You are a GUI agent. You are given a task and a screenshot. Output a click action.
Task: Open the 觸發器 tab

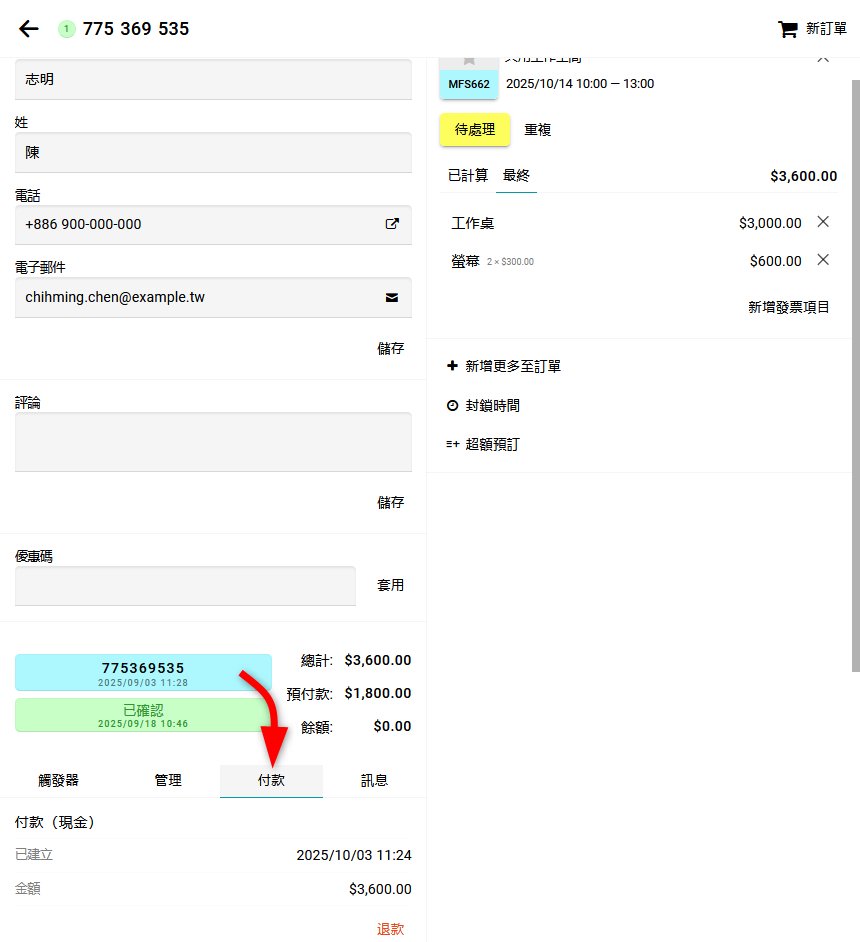click(x=58, y=780)
